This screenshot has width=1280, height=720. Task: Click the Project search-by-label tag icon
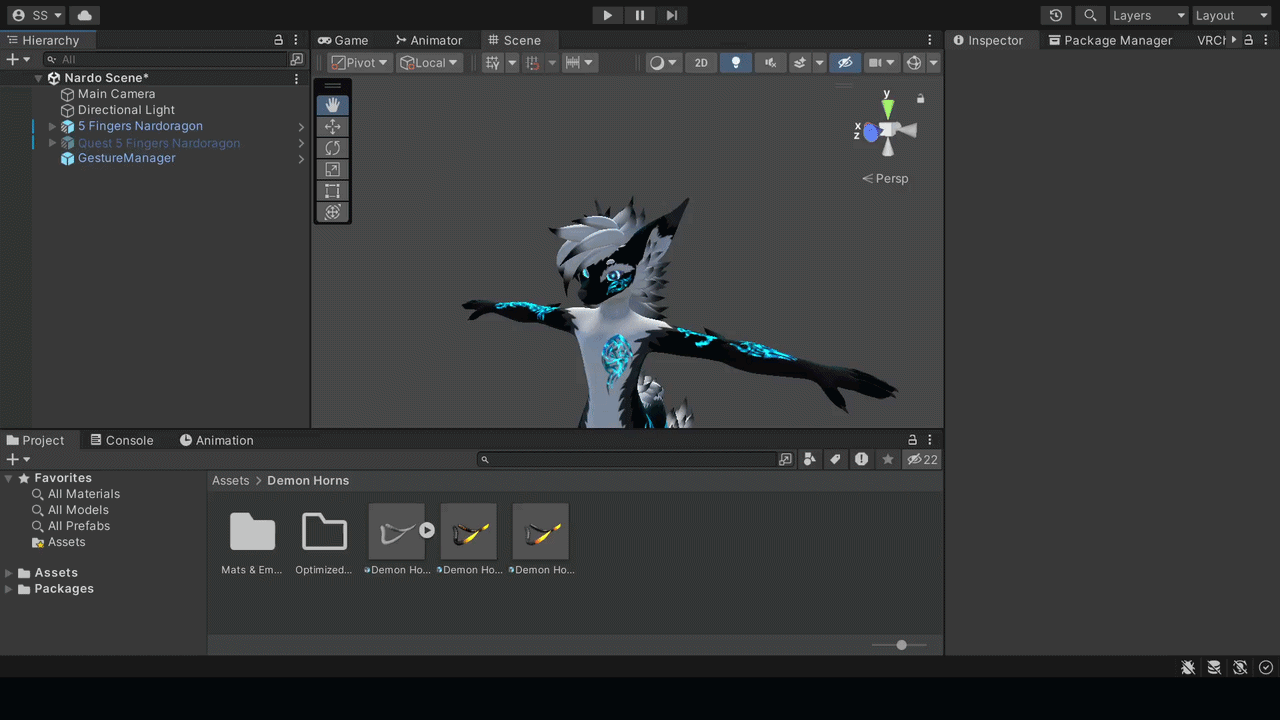coord(836,459)
